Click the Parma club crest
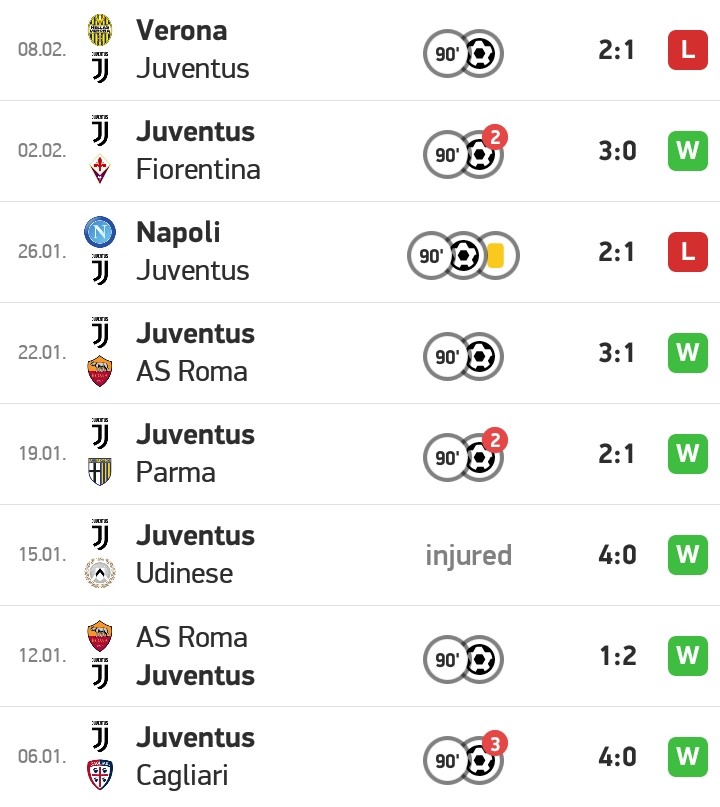 (100, 472)
